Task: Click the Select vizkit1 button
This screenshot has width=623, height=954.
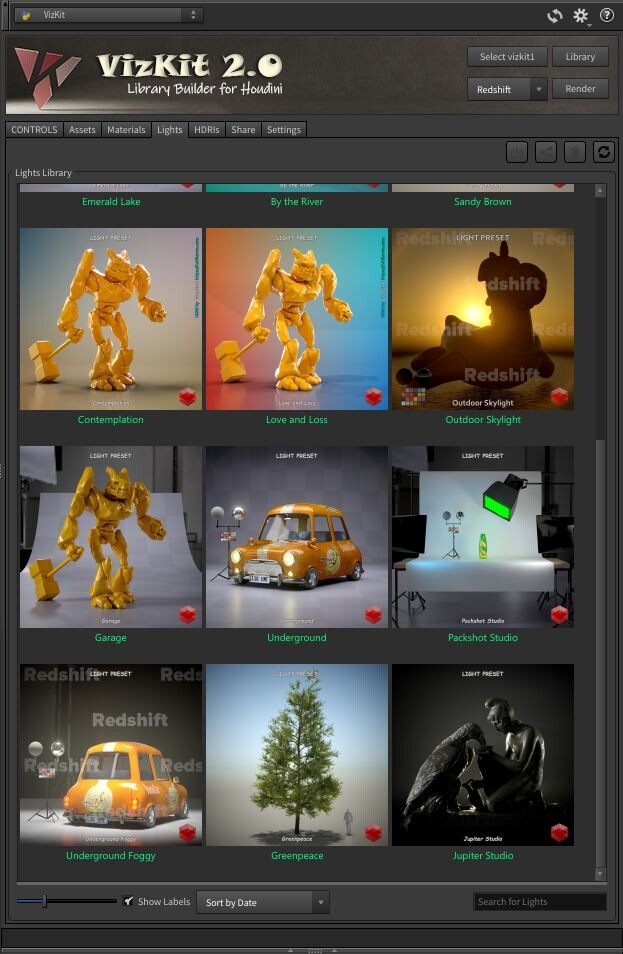Action: click(x=507, y=57)
